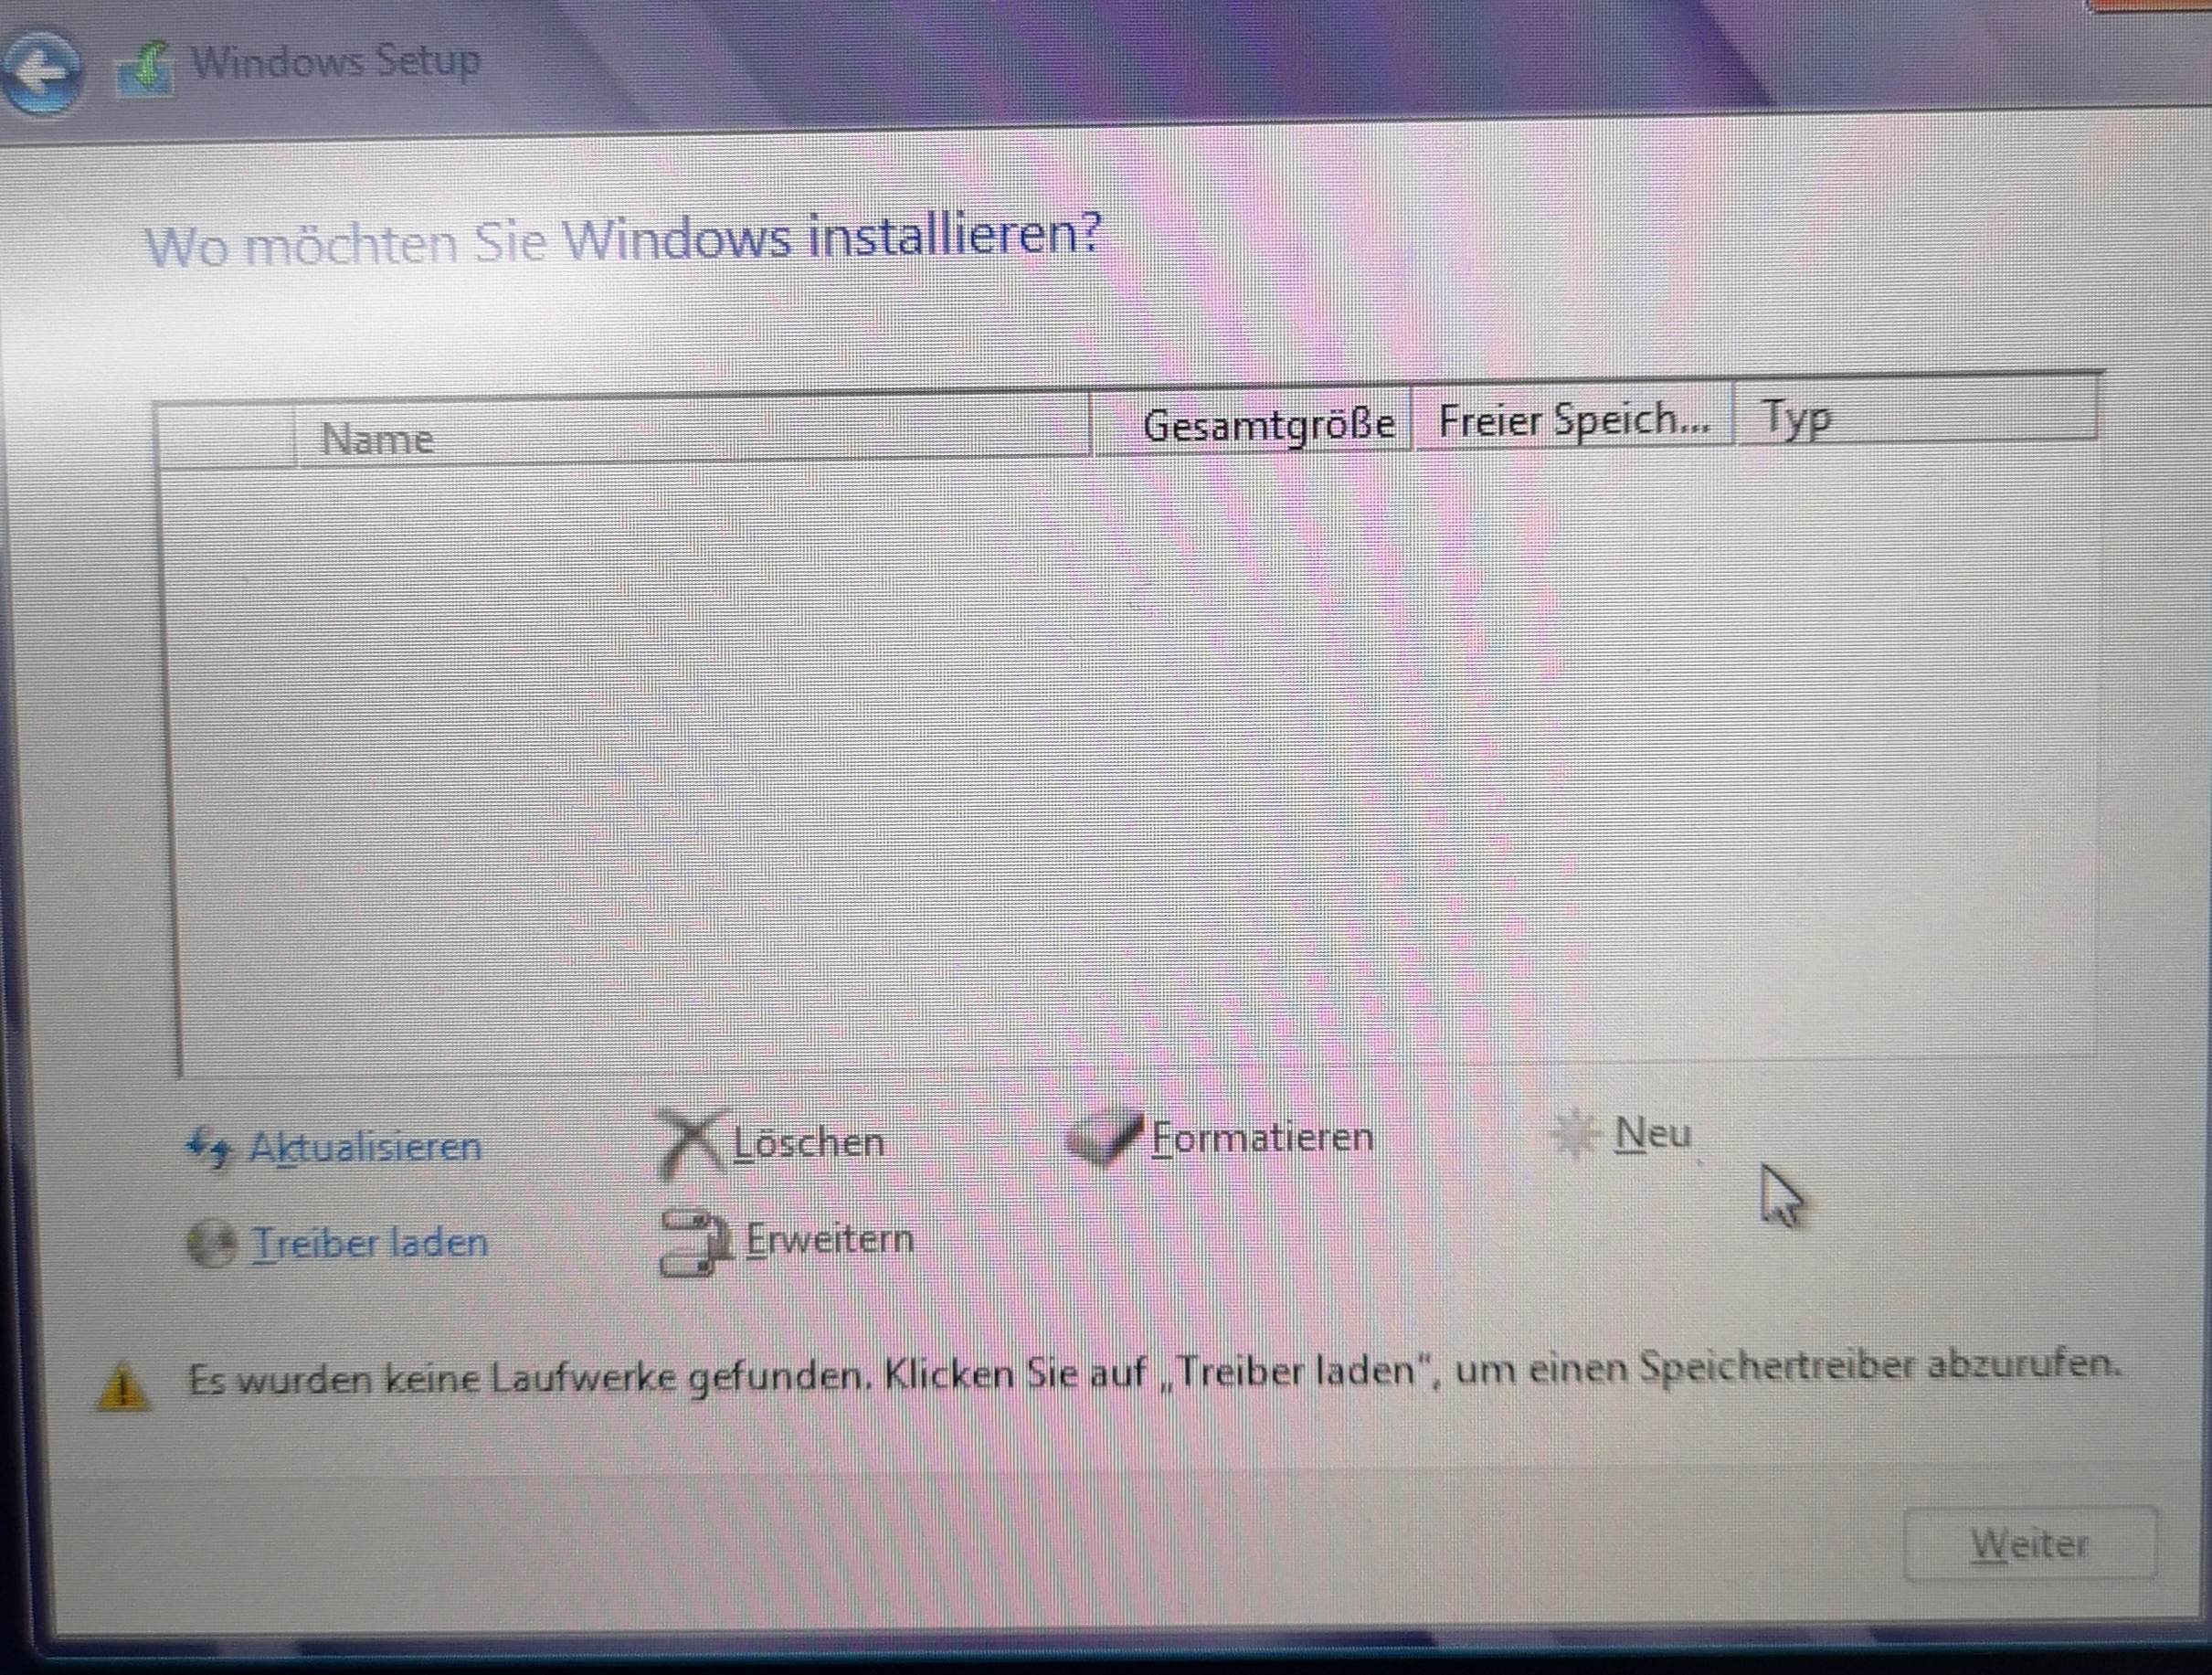2212x1675 pixels.
Task: Click the Windows Setup title icon
Action: point(146,70)
